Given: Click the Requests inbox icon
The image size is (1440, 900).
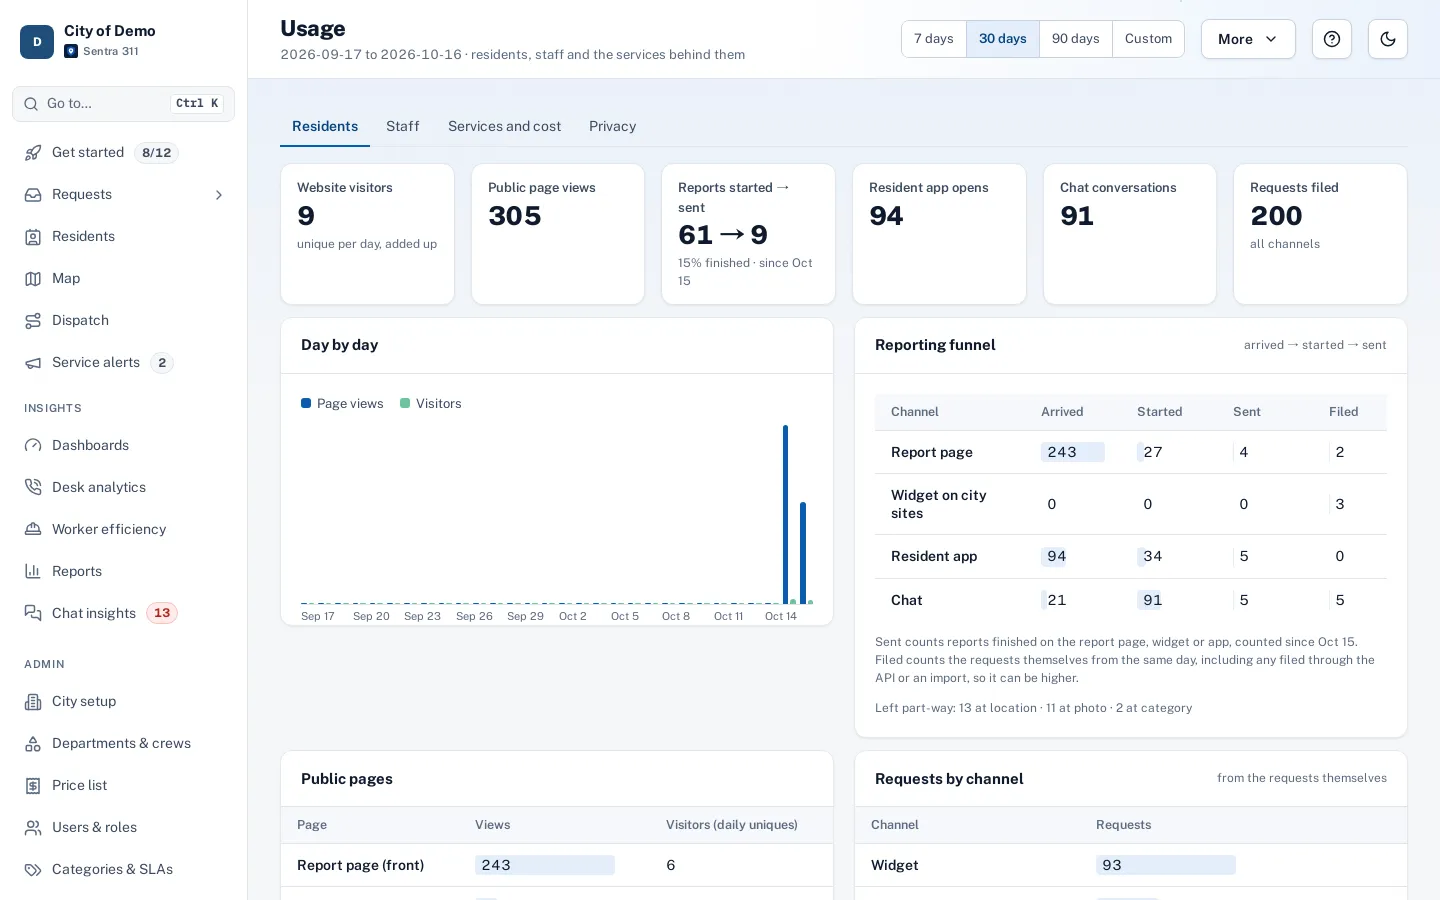Looking at the screenshot, I should 33,195.
